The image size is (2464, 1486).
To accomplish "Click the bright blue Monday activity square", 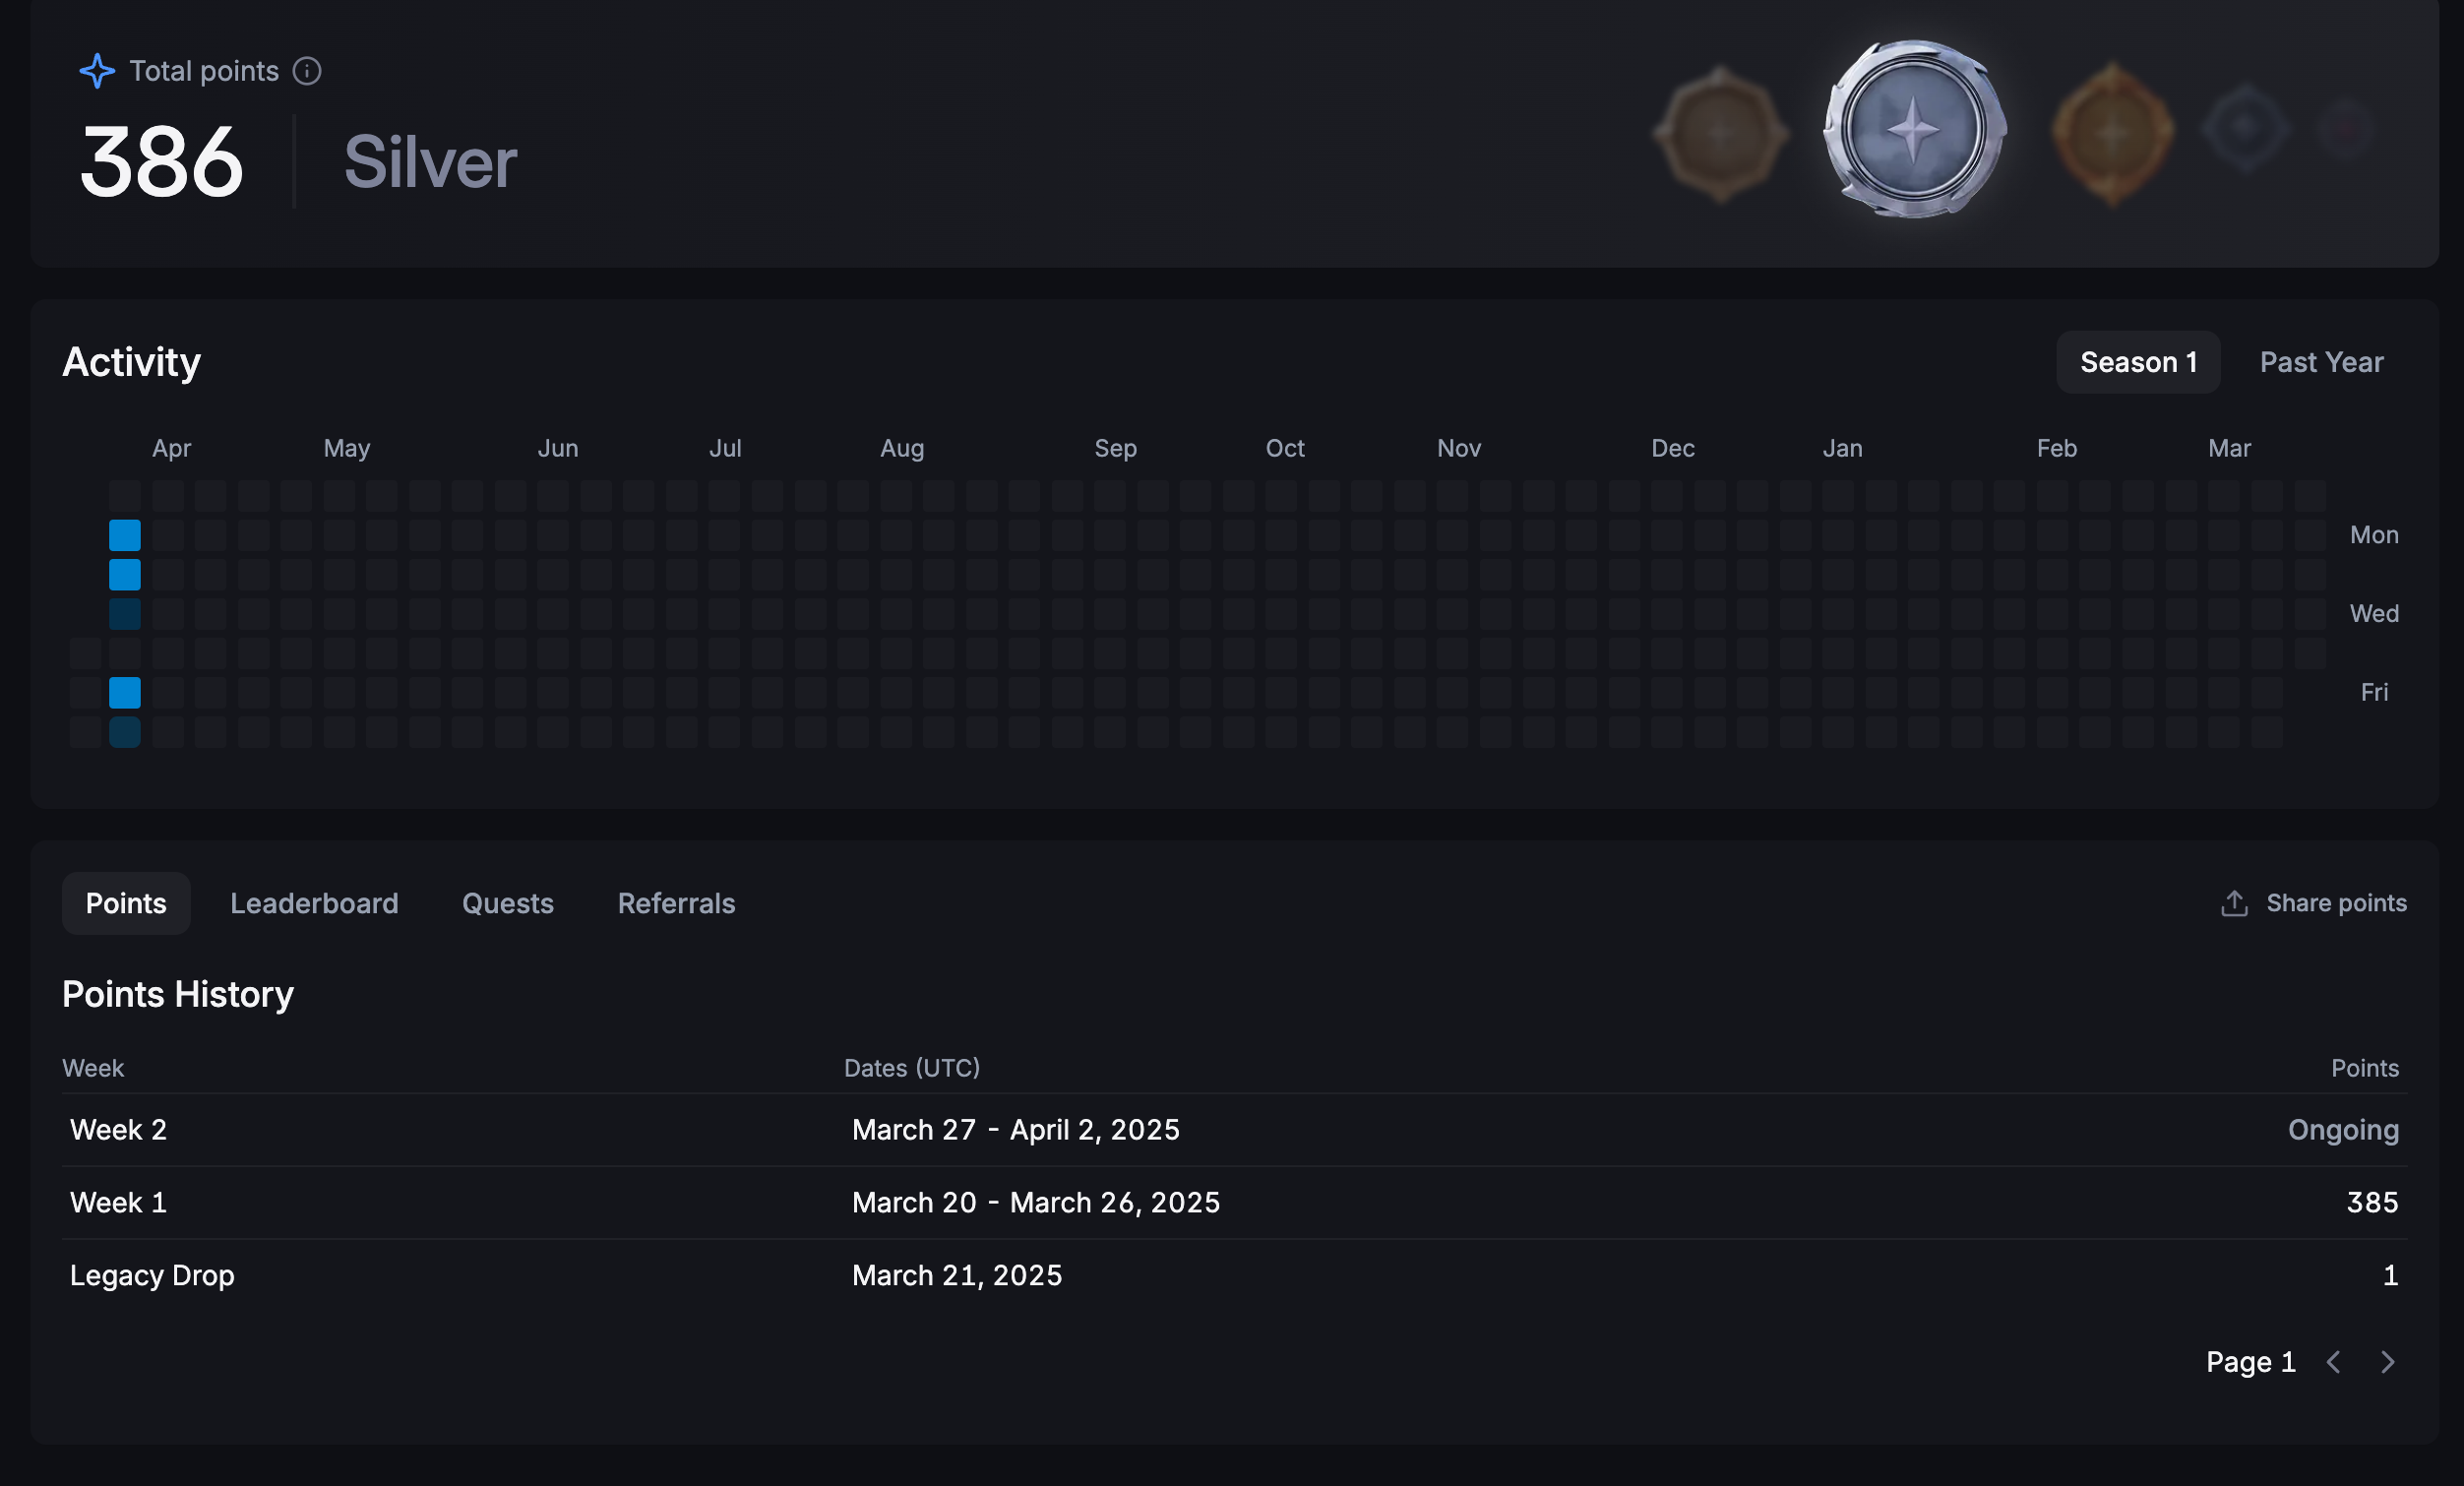I will pos(125,535).
